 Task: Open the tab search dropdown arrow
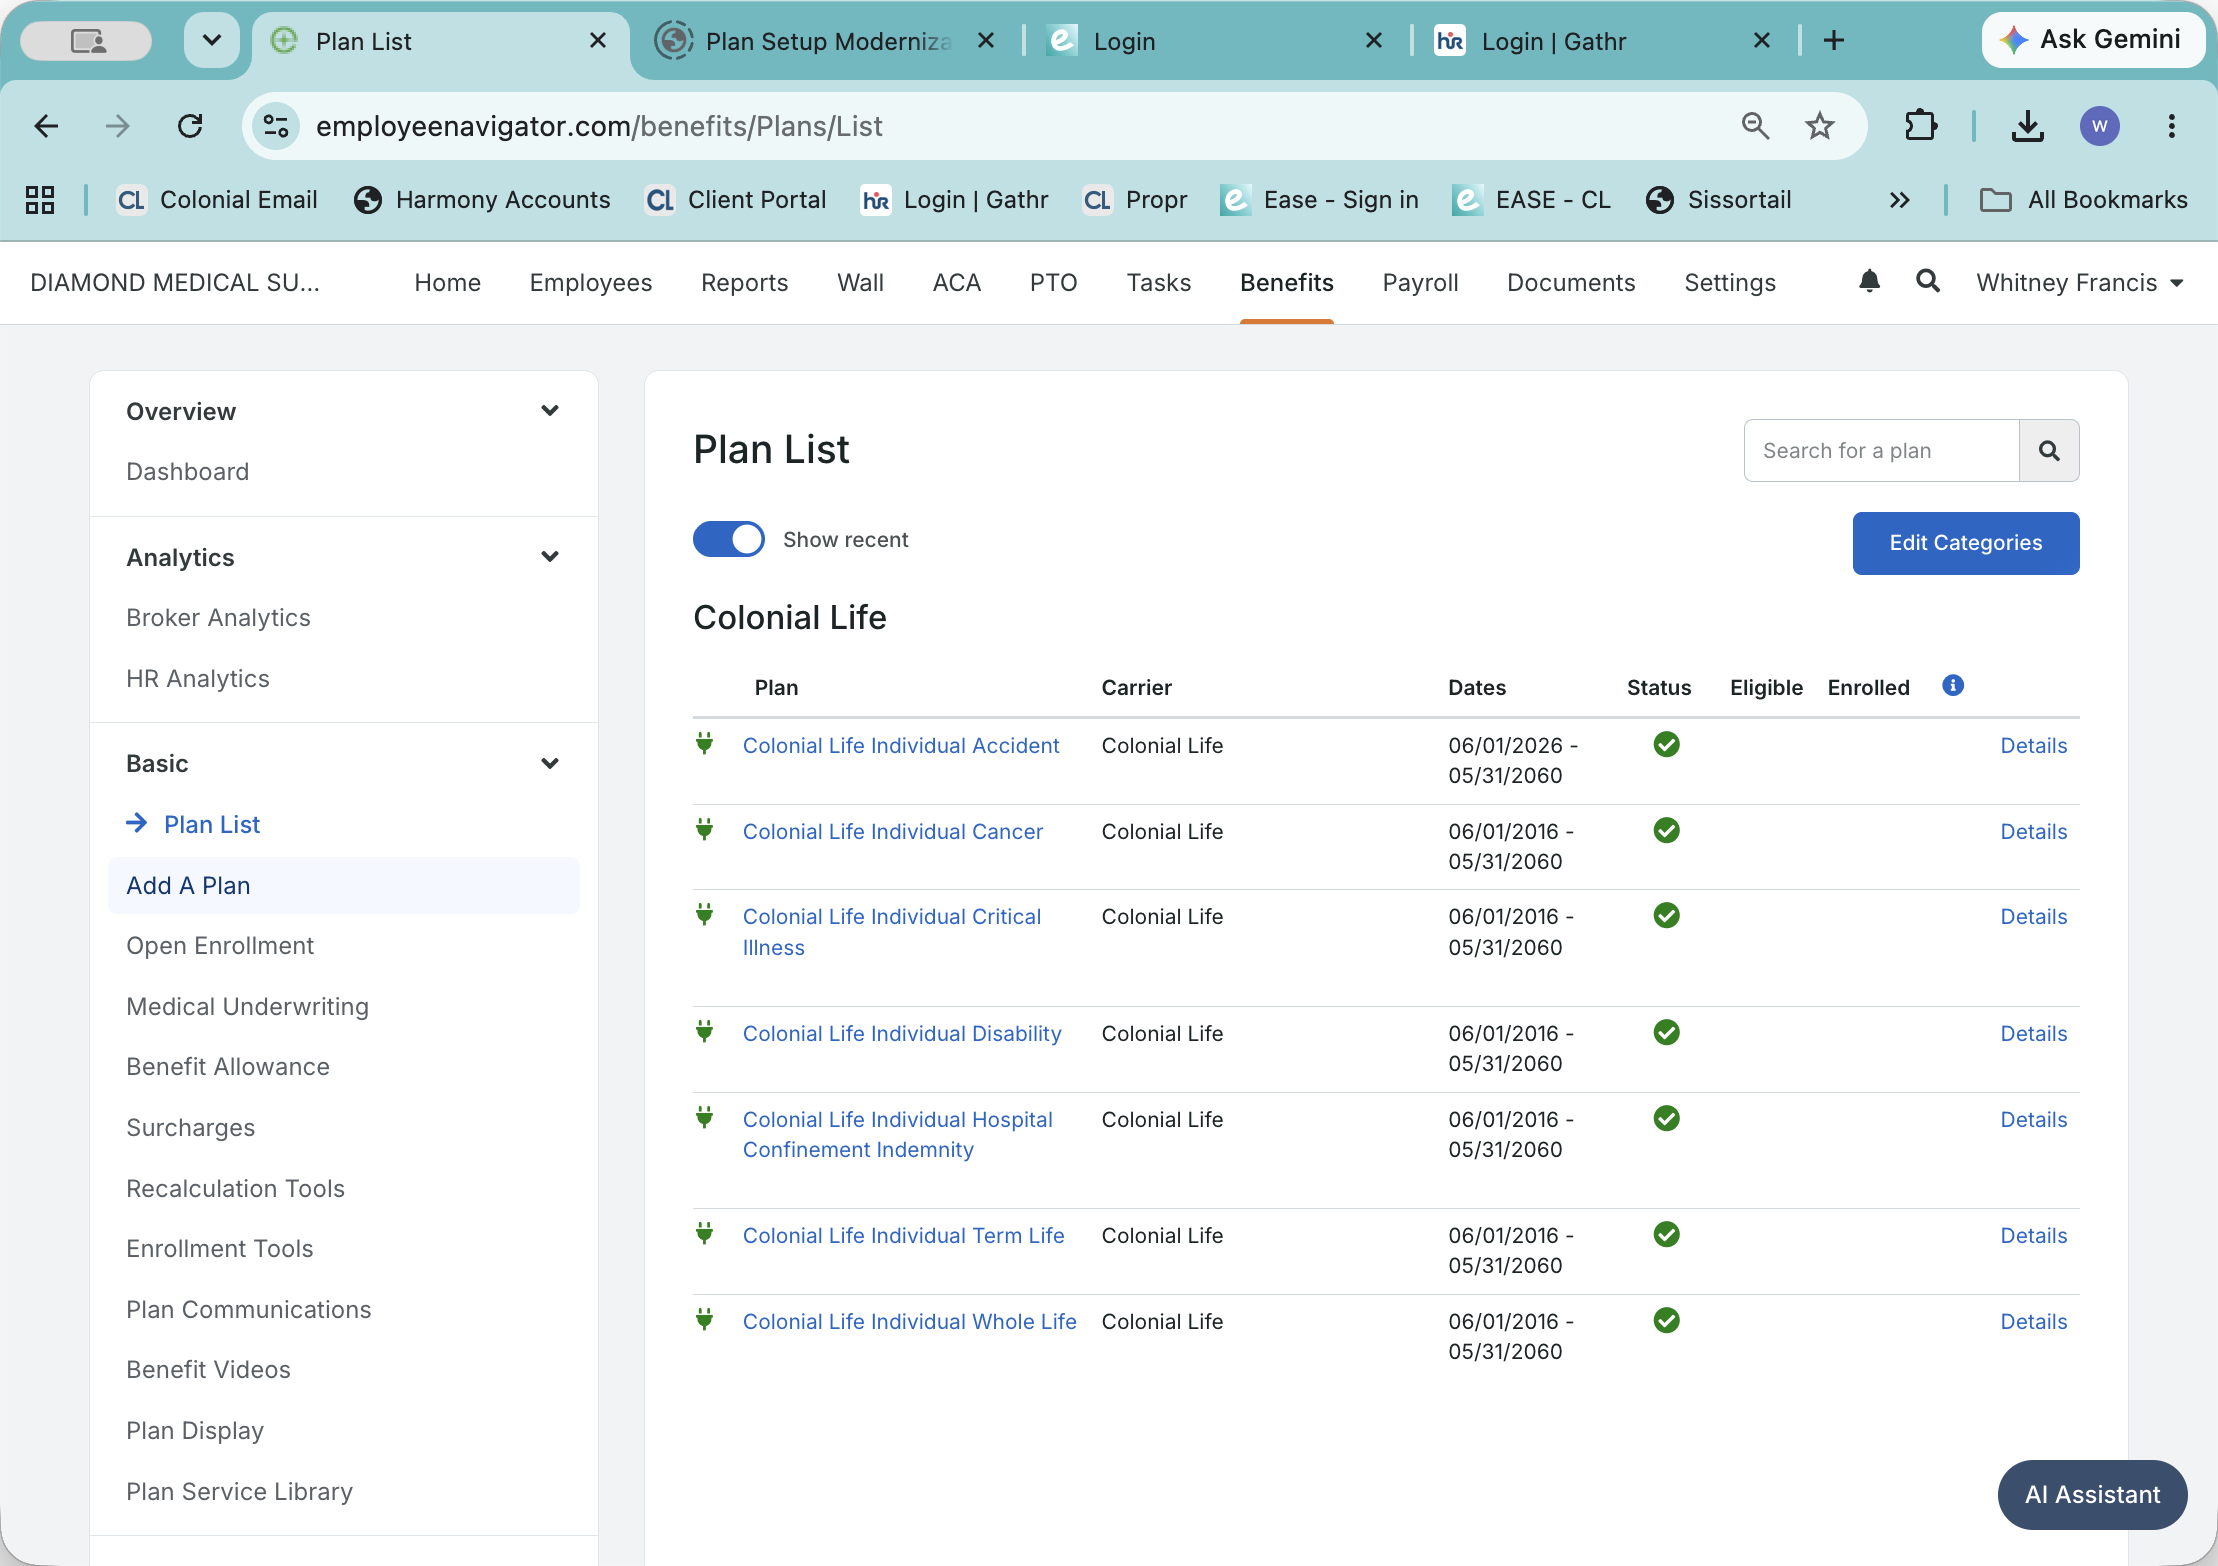coord(212,41)
